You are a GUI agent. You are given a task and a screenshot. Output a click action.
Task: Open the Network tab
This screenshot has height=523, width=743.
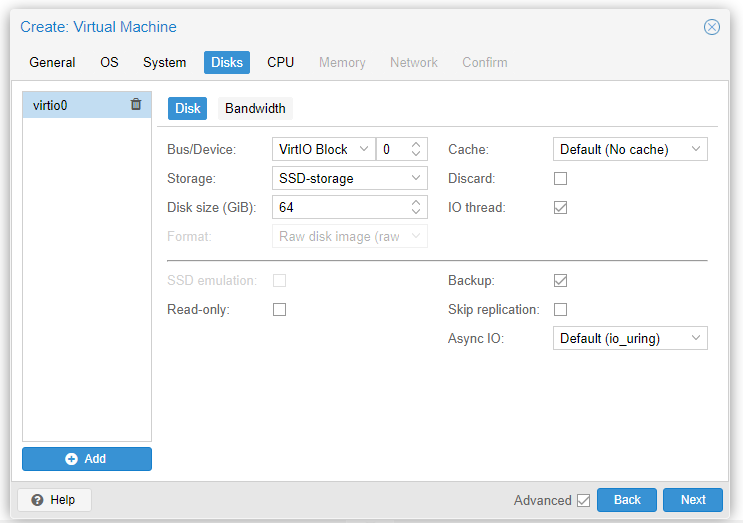(x=414, y=63)
